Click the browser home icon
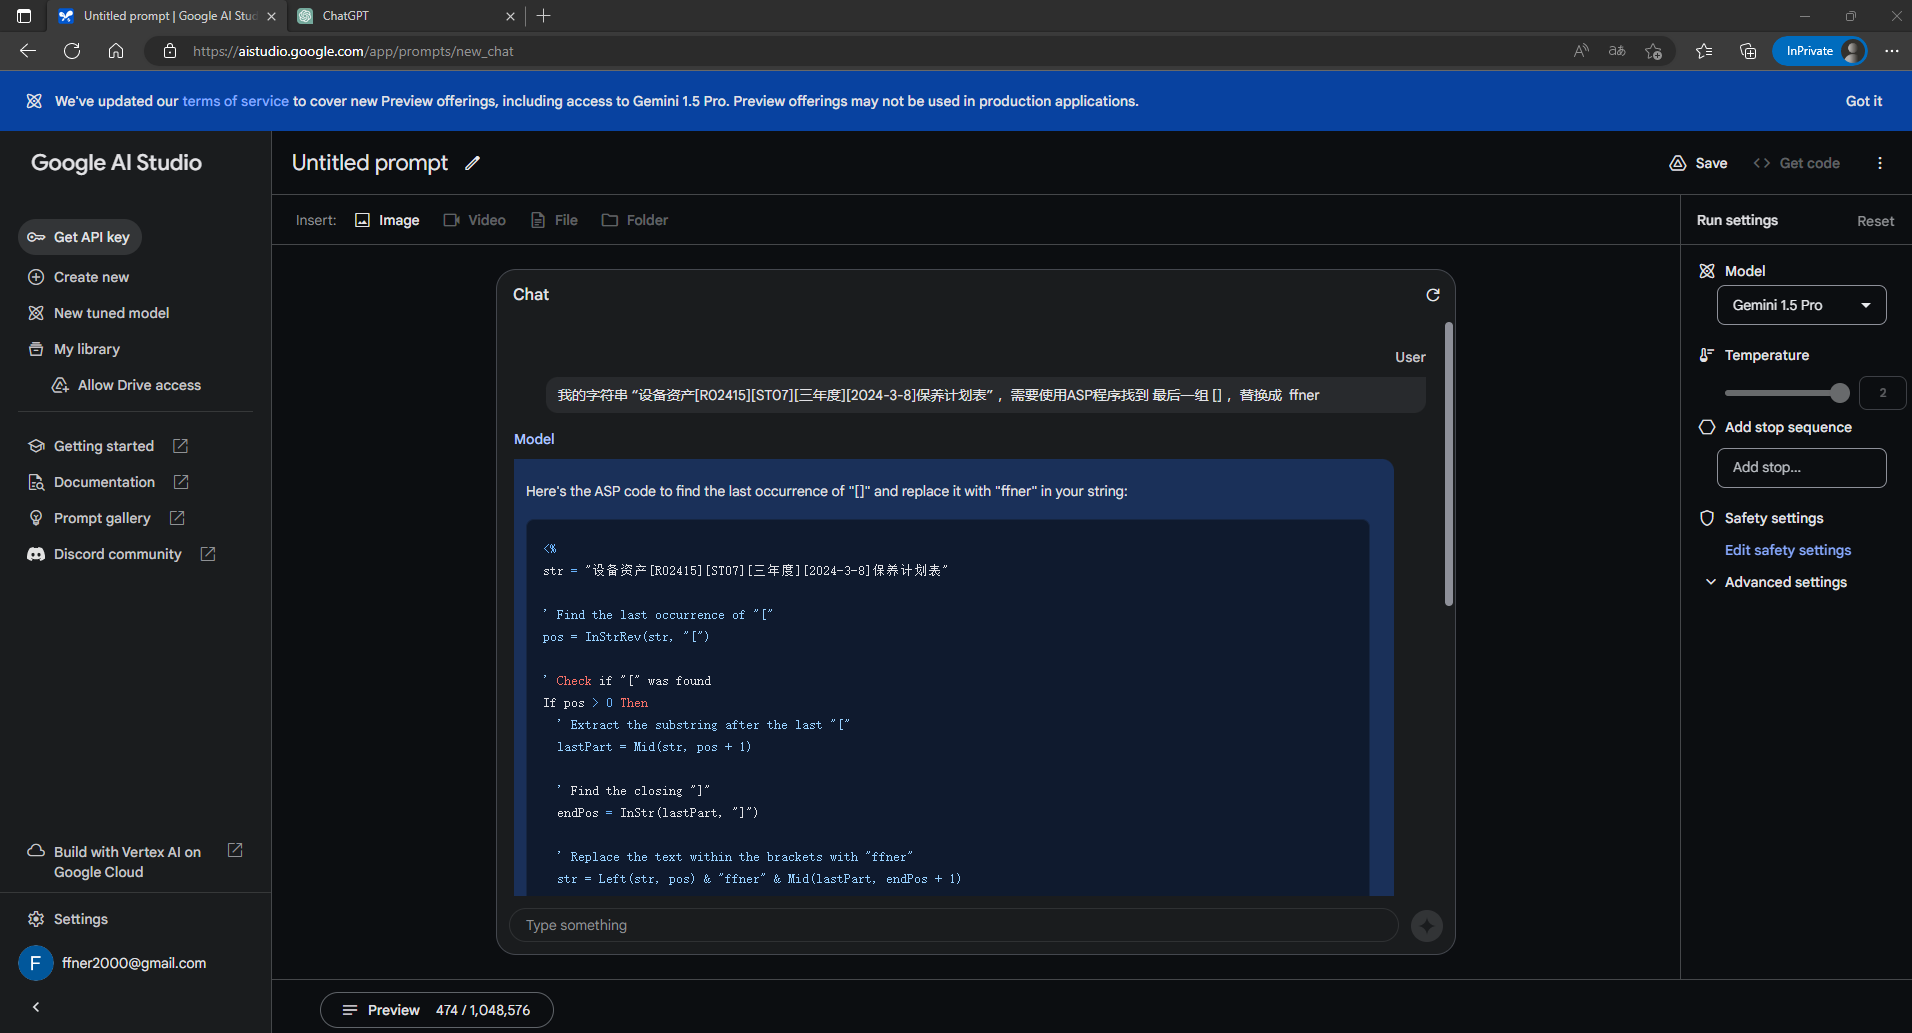 point(116,51)
